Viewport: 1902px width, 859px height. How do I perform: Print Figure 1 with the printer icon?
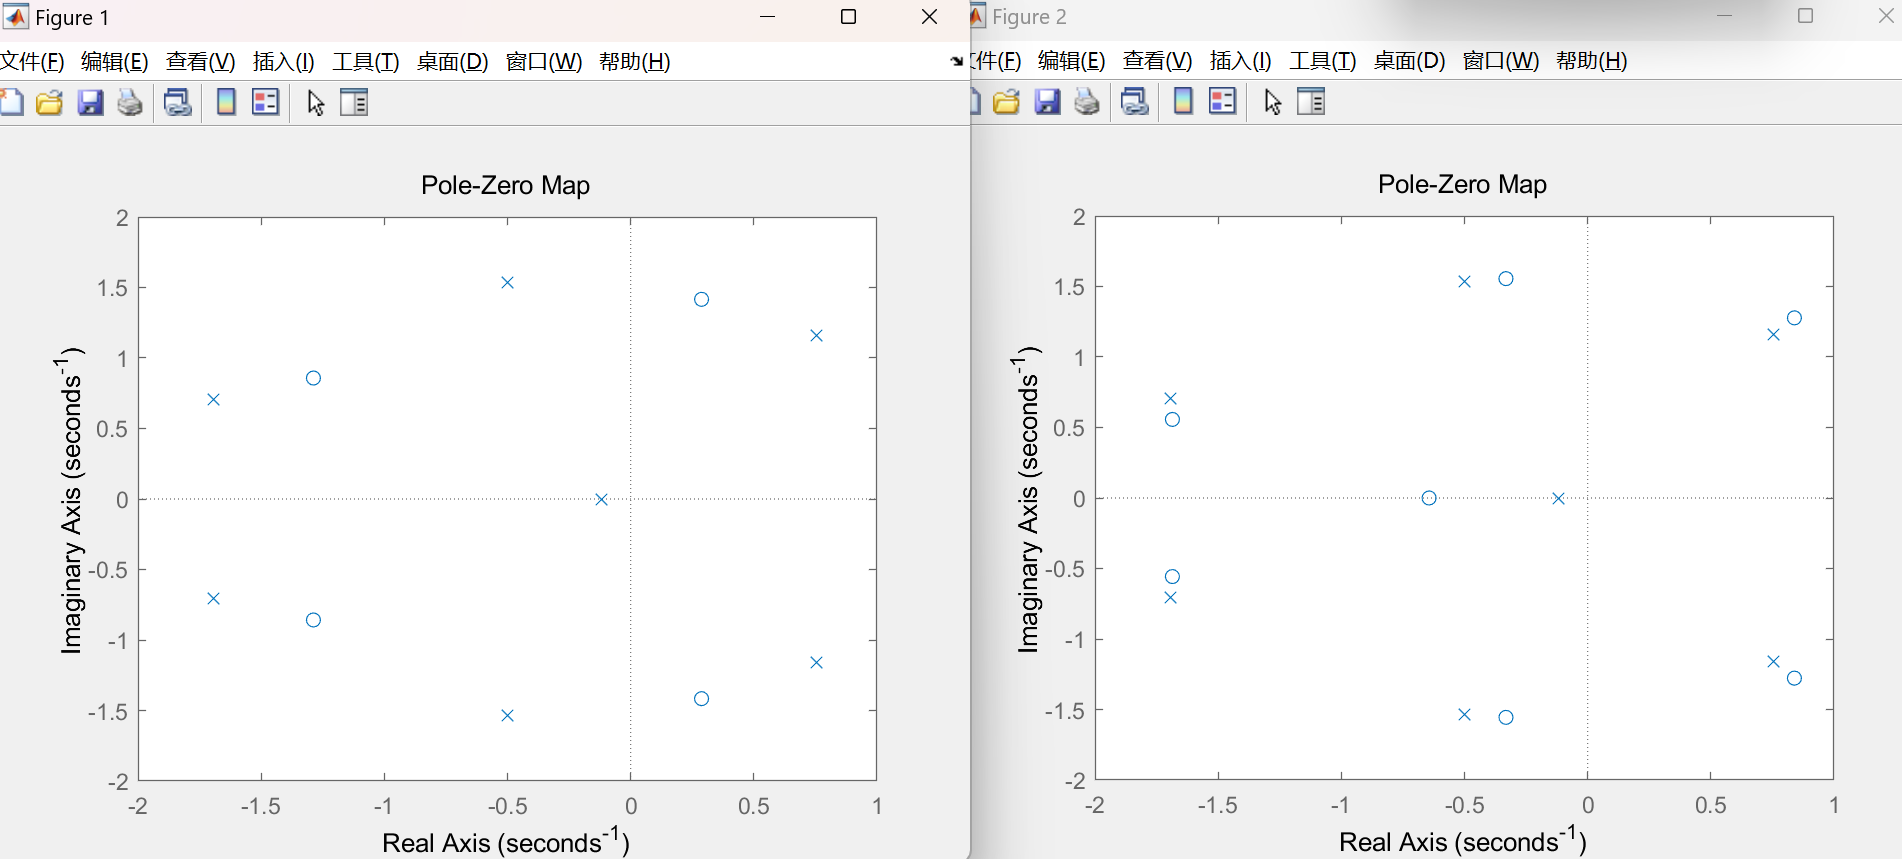coord(130,103)
